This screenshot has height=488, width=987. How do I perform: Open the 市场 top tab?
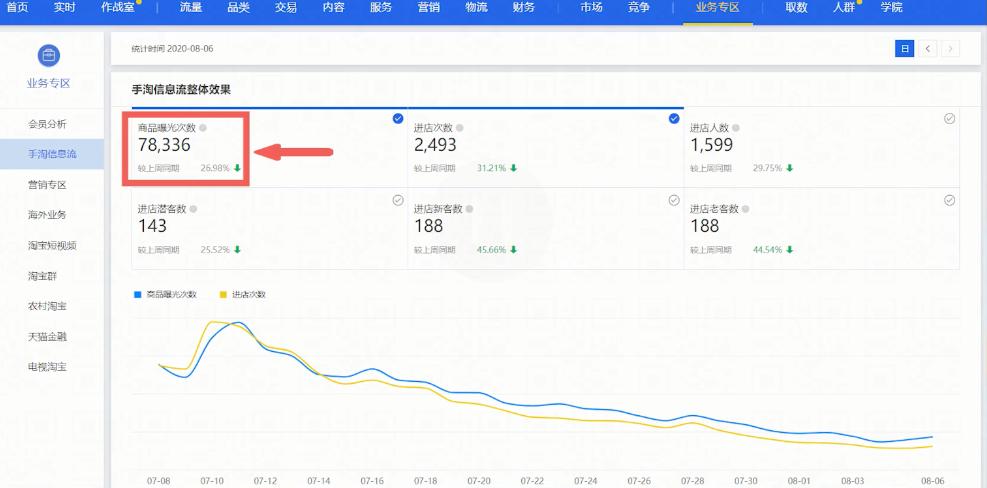tap(591, 8)
